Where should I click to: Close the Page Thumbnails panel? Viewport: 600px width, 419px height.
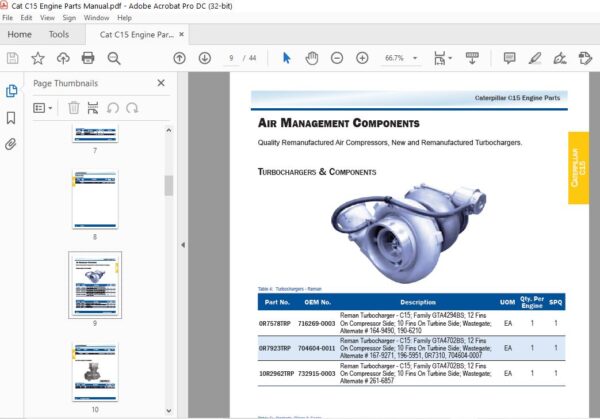pos(161,83)
